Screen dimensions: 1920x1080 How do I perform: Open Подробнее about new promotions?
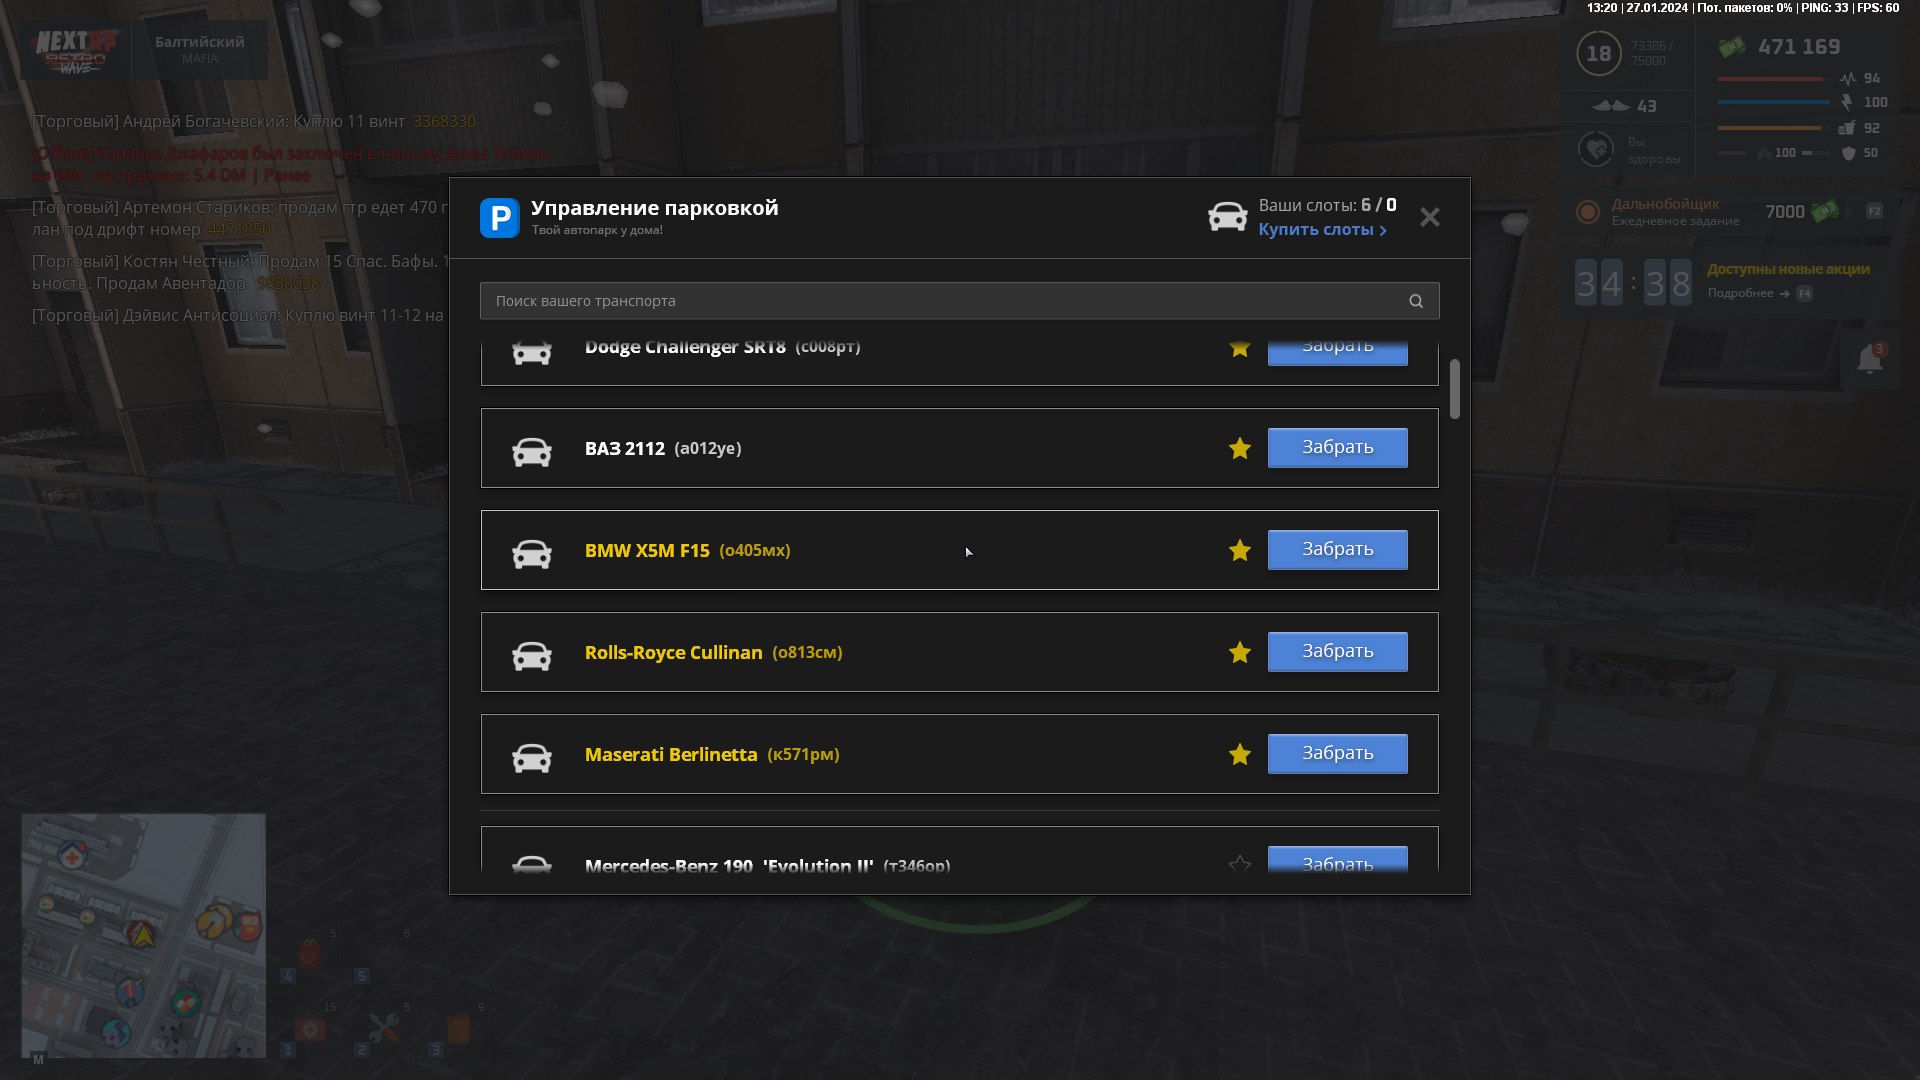tap(1740, 293)
